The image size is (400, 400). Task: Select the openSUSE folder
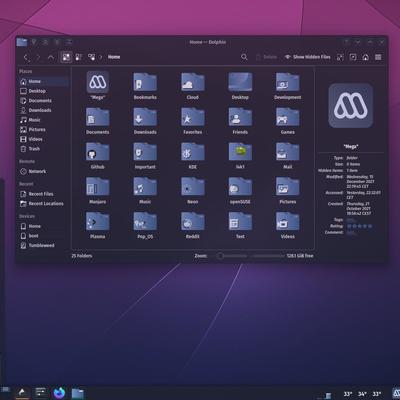point(240,190)
